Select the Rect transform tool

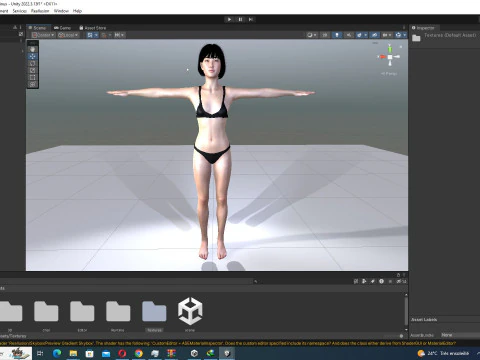pyautogui.click(x=33, y=77)
